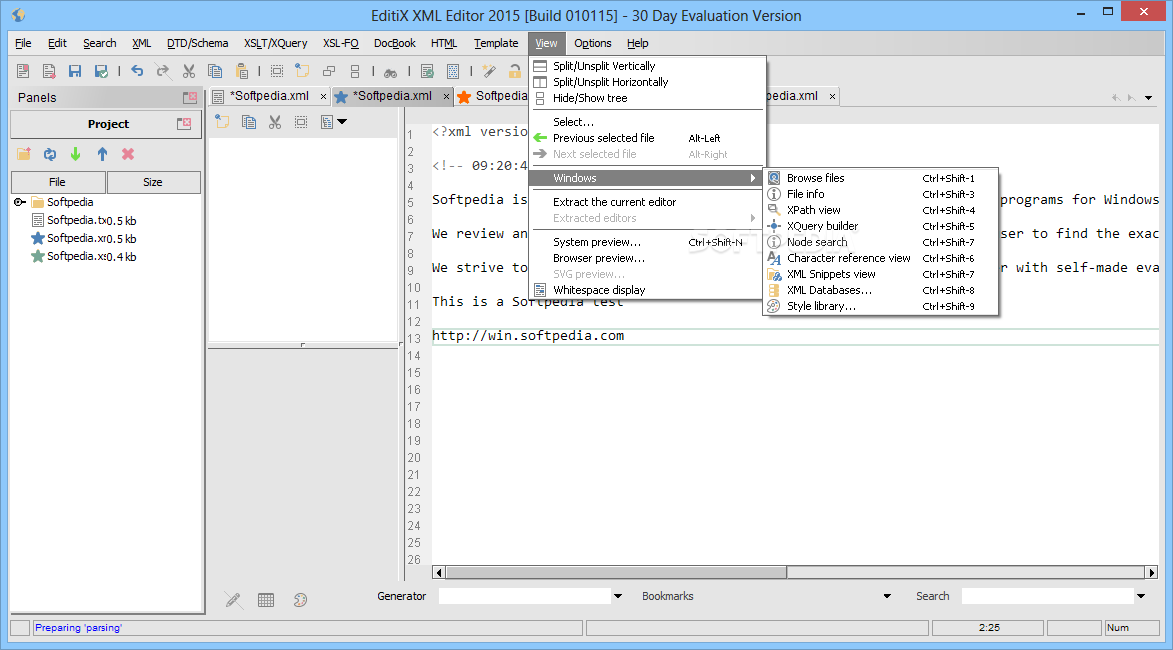Click the Redo arrow in main toolbar

[162, 70]
